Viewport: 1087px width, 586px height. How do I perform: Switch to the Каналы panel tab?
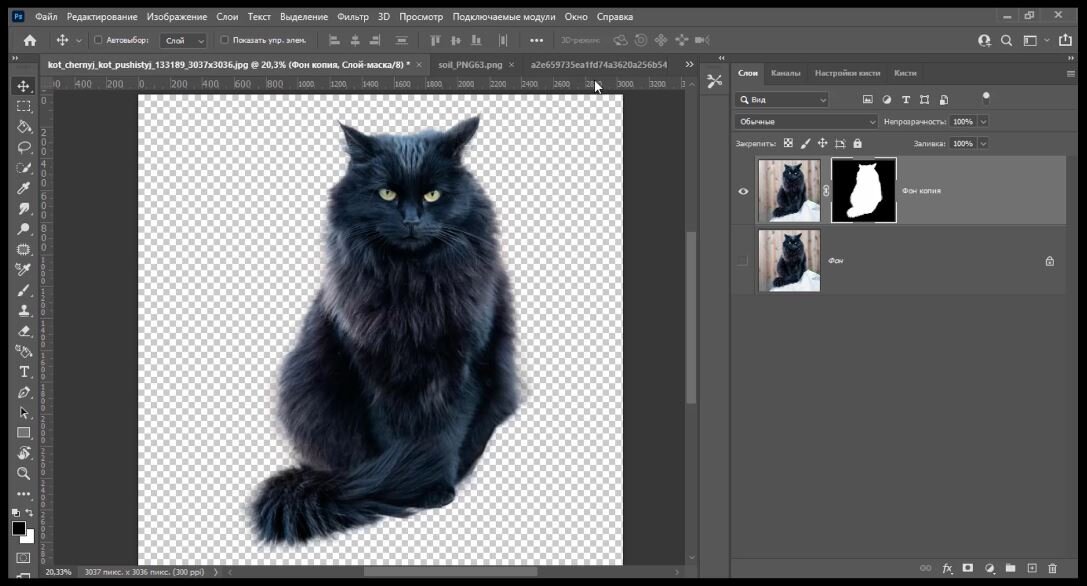[785, 73]
